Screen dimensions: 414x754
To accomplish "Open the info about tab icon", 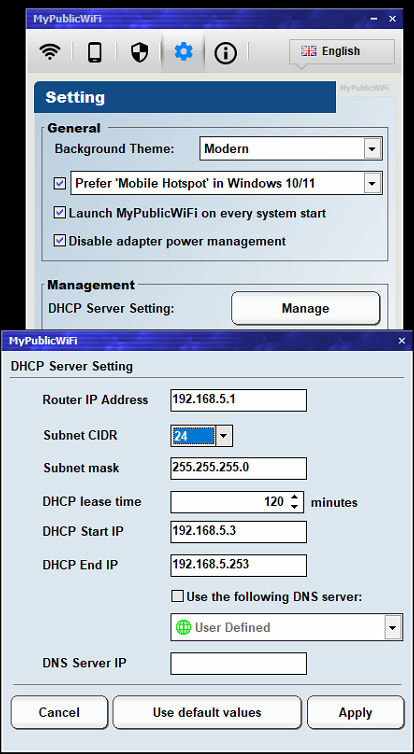I will [226, 53].
